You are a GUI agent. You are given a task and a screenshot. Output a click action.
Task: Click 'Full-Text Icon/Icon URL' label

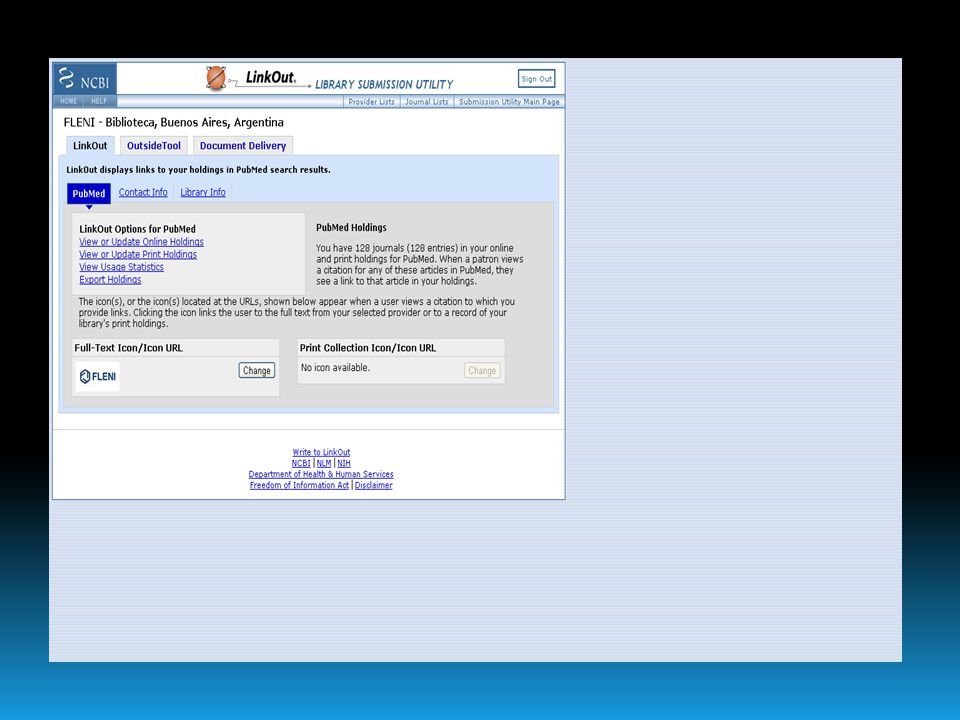(x=129, y=348)
